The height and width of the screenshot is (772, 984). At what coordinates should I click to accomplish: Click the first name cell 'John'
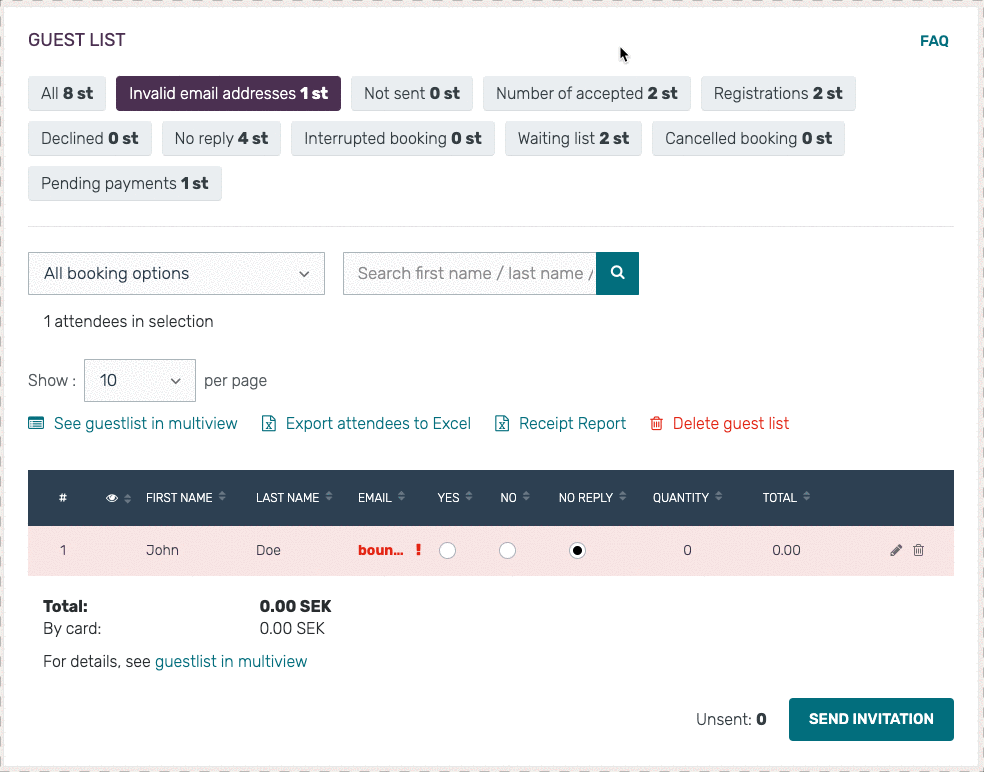[x=163, y=550]
